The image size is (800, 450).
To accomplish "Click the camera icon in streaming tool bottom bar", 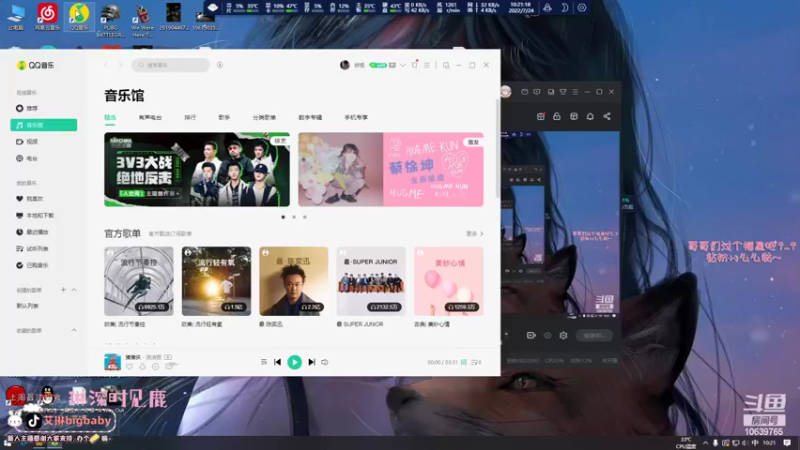I will click(x=531, y=336).
